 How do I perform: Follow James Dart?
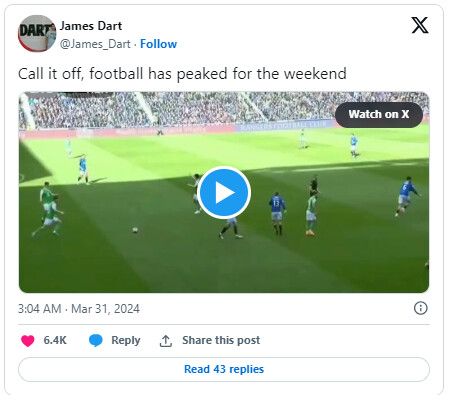[x=158, y=44]
